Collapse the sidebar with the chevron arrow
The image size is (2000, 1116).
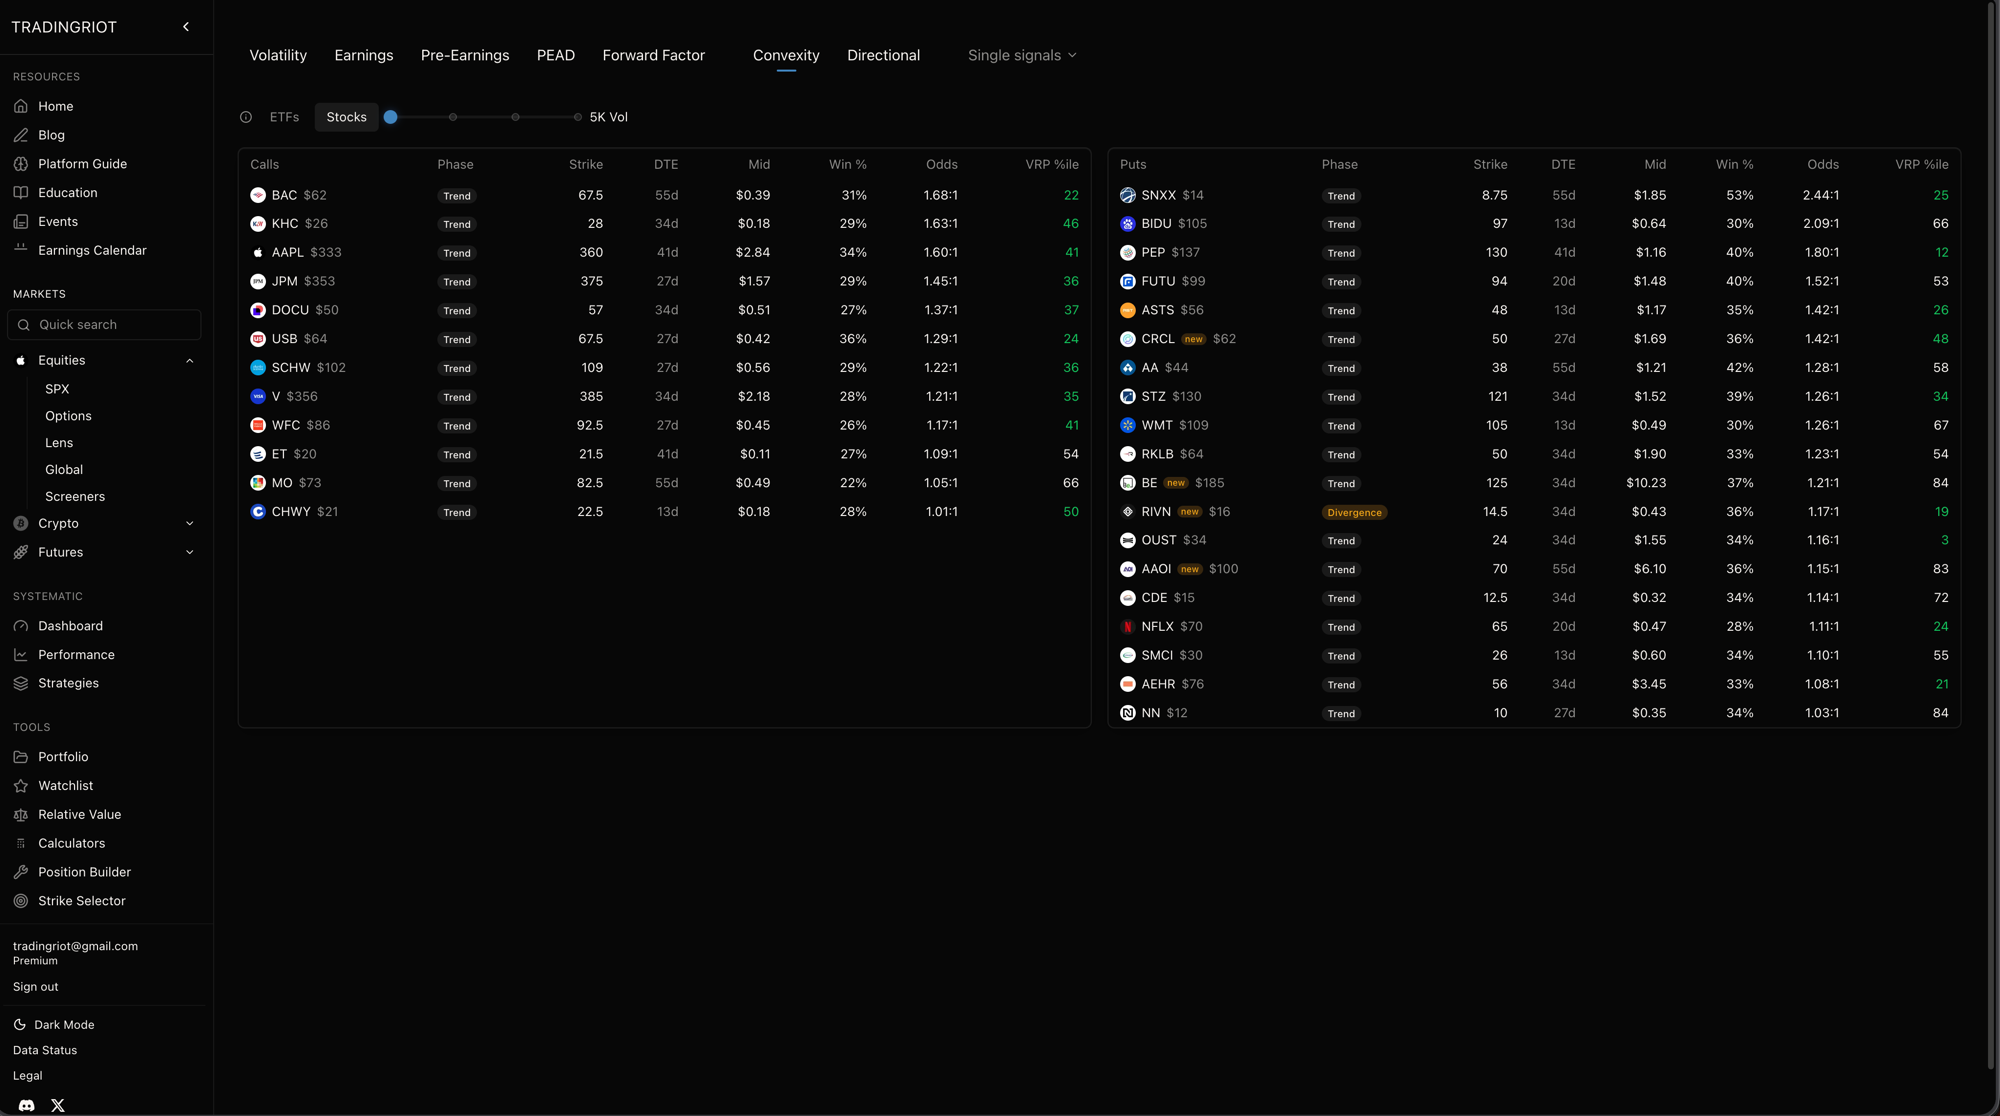(x=186, y=27)
